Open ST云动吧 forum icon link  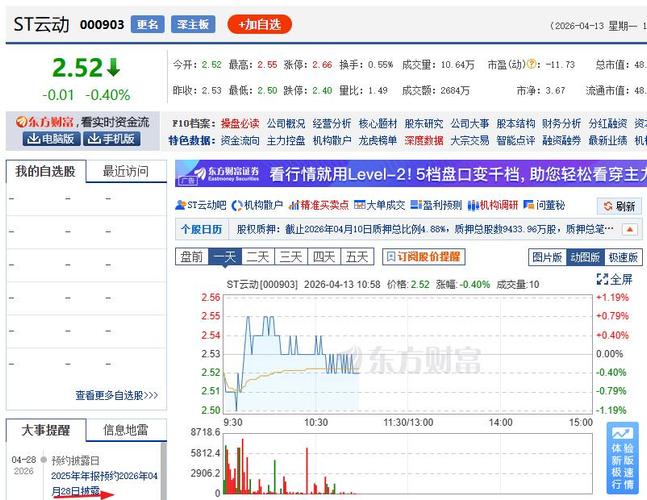(x=201, y=205)
